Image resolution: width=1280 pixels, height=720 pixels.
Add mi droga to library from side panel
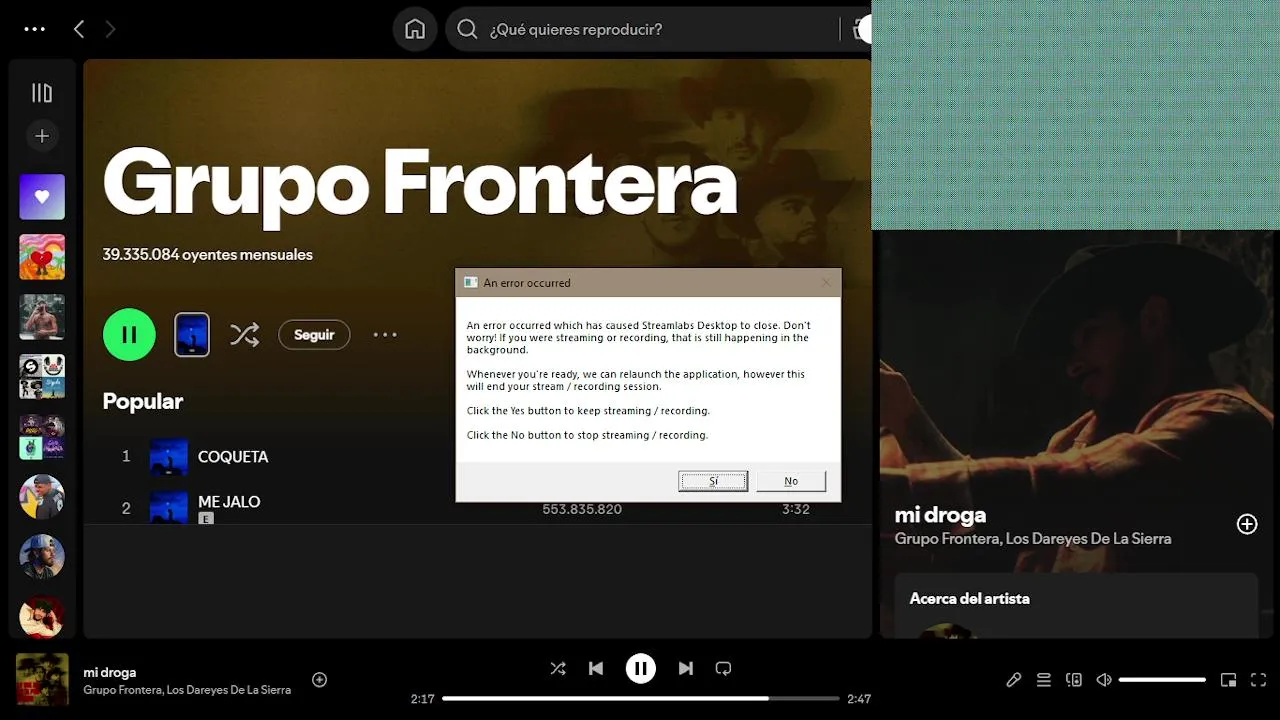click(1247, 524)
